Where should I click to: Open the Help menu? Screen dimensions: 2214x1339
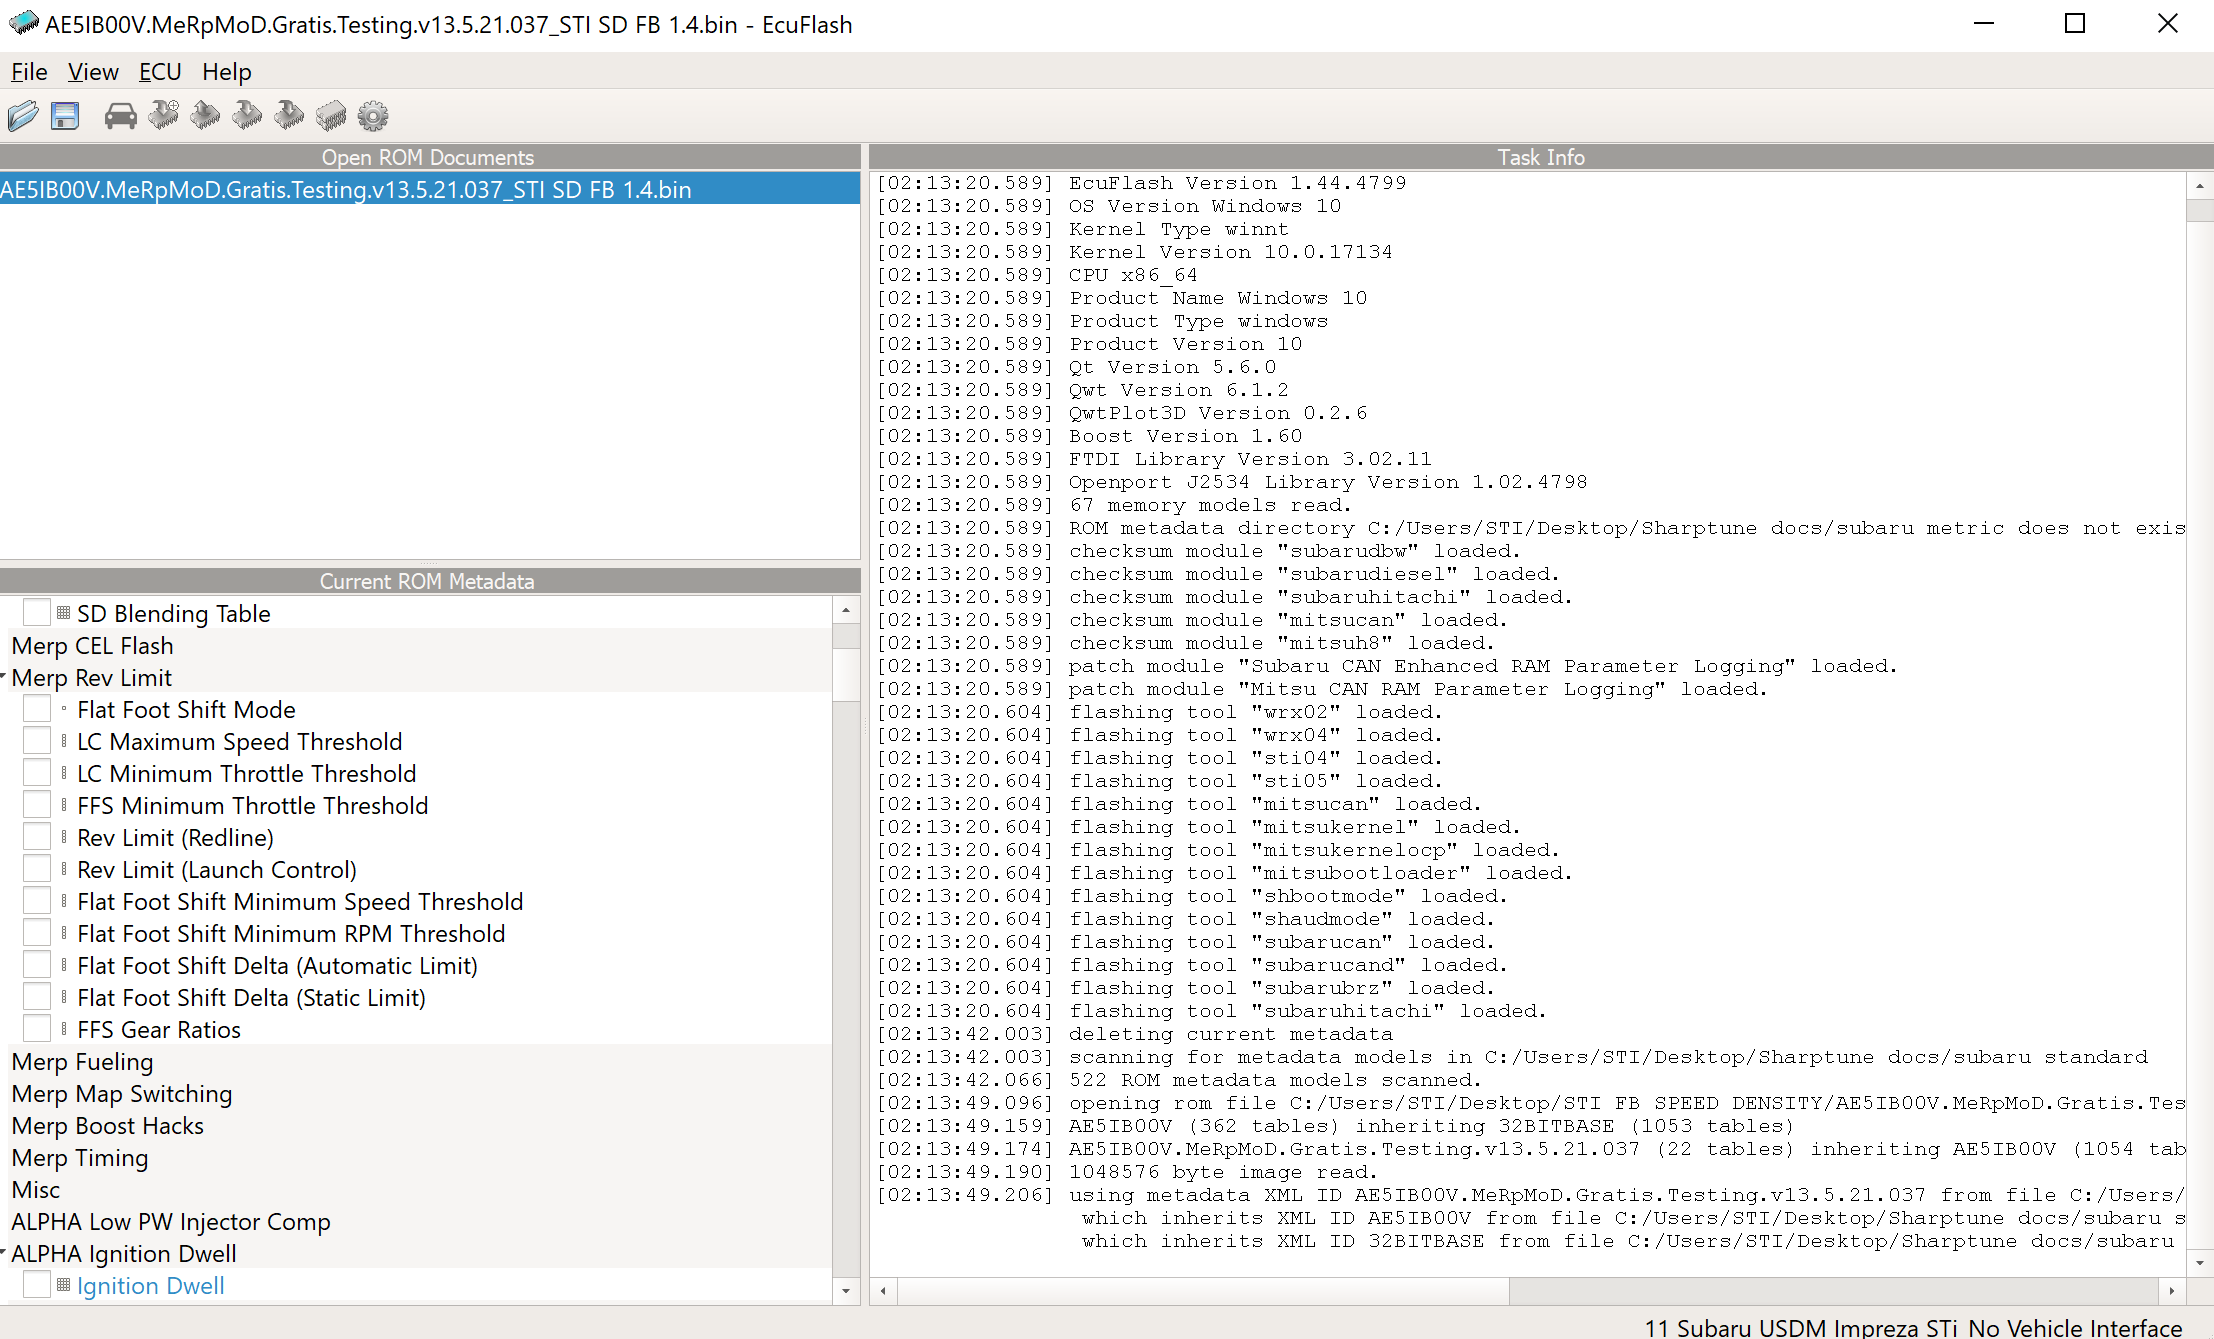(226, 72)
